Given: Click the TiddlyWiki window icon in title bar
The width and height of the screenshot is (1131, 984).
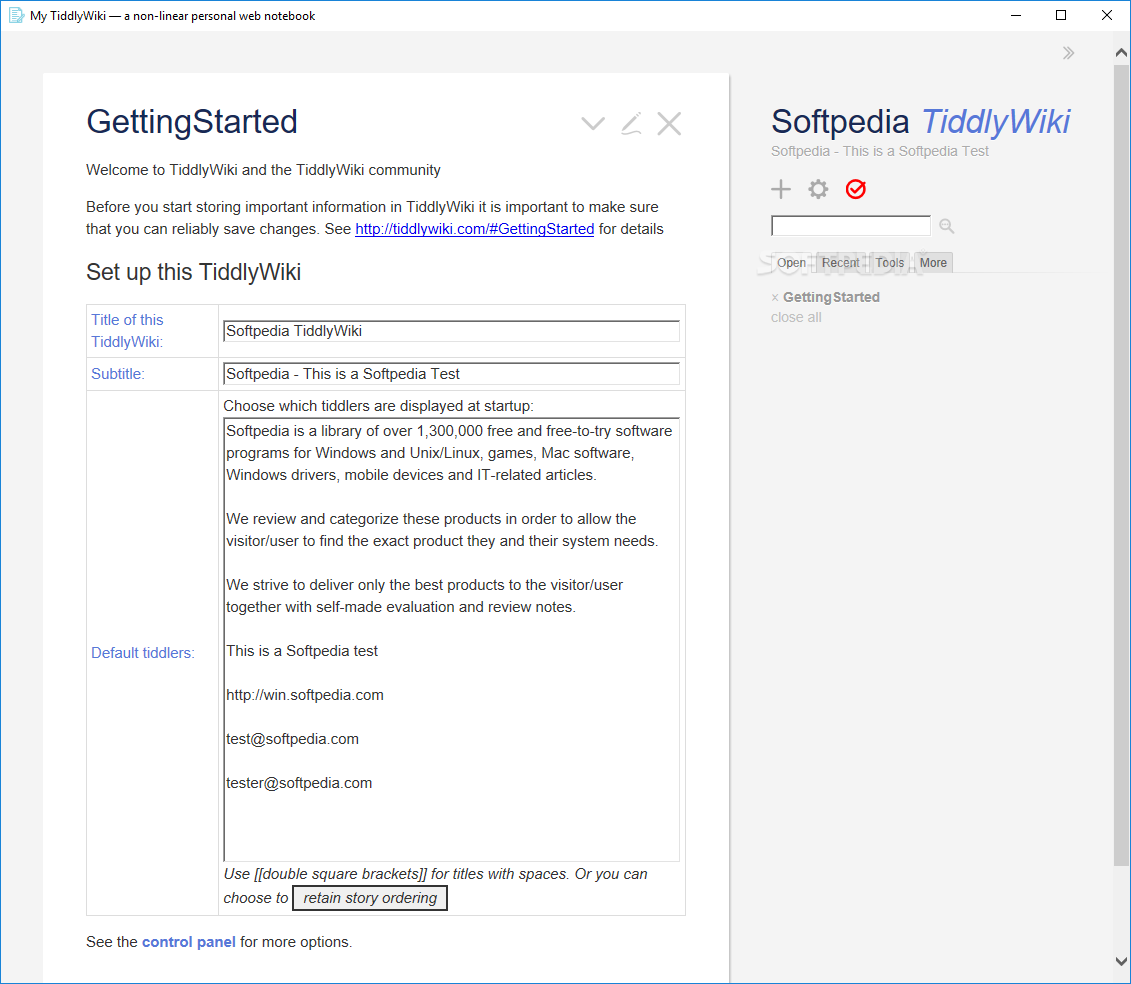Looking at the screenshot, I should 16,15.
